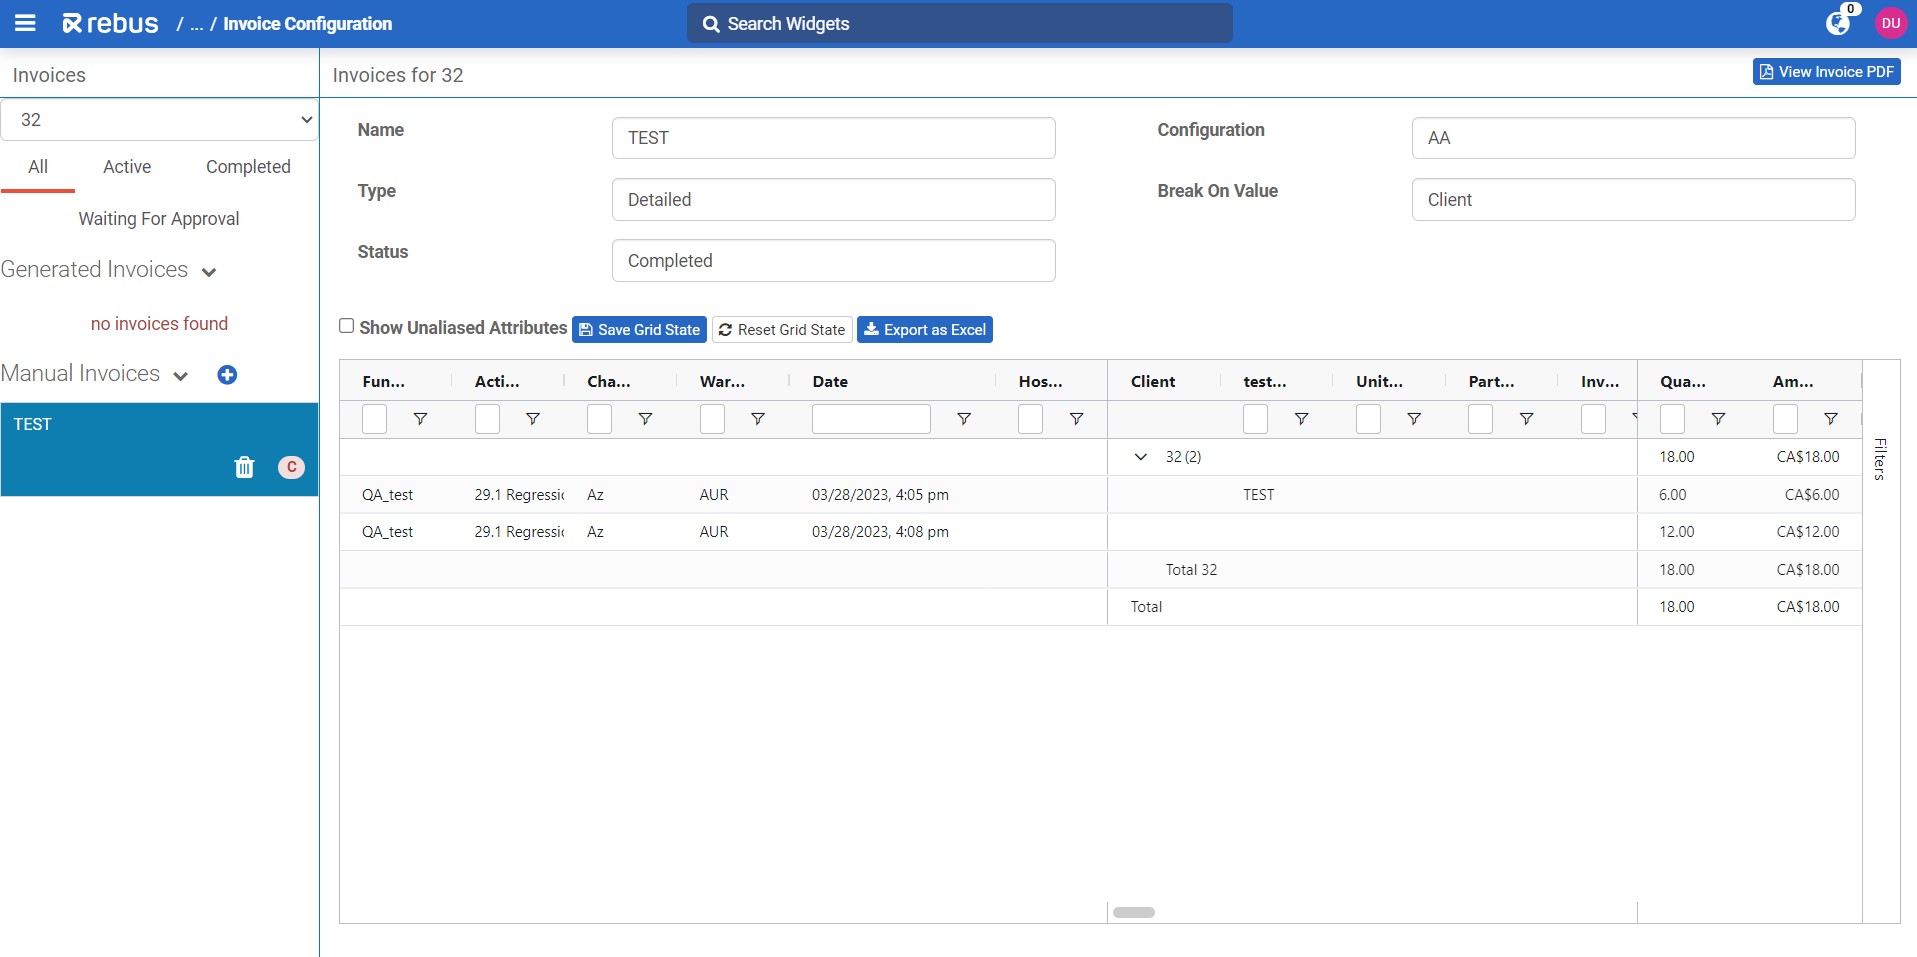
Task: Open the Client column filter funnel
Action: [x=1301, y=419]
